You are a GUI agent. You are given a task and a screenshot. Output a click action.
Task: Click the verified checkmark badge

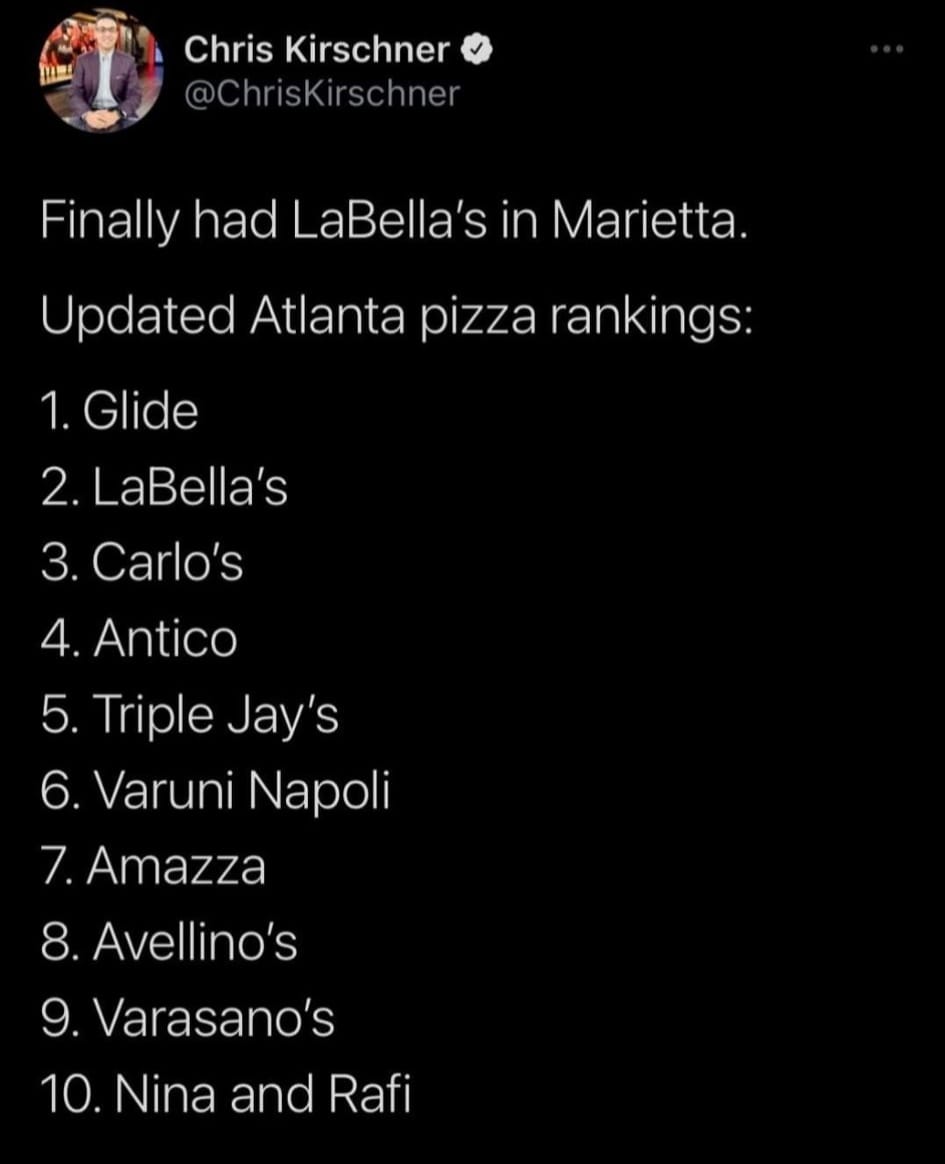477,50
